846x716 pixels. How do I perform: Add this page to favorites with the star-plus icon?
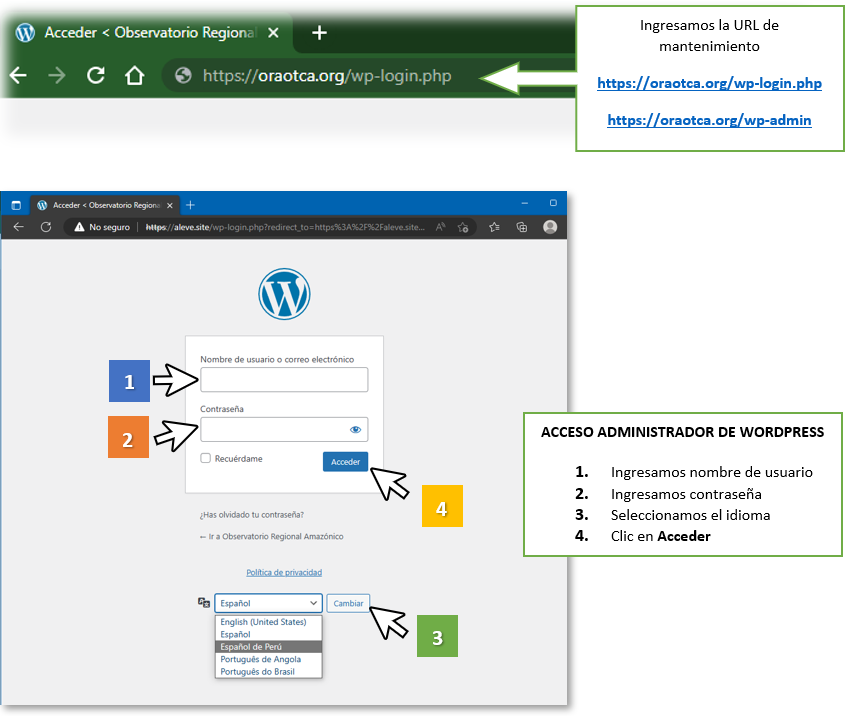point(463,227)
